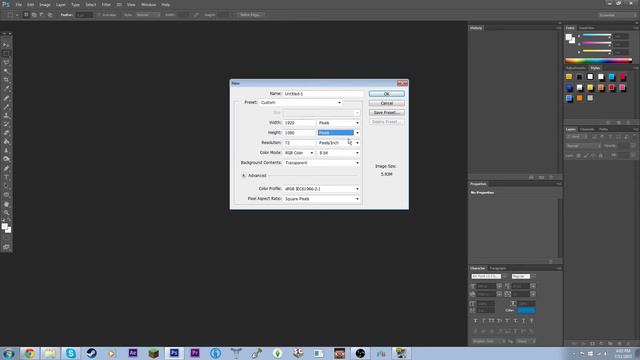Open After Effects from the taskbar

[x=133, y=353]
